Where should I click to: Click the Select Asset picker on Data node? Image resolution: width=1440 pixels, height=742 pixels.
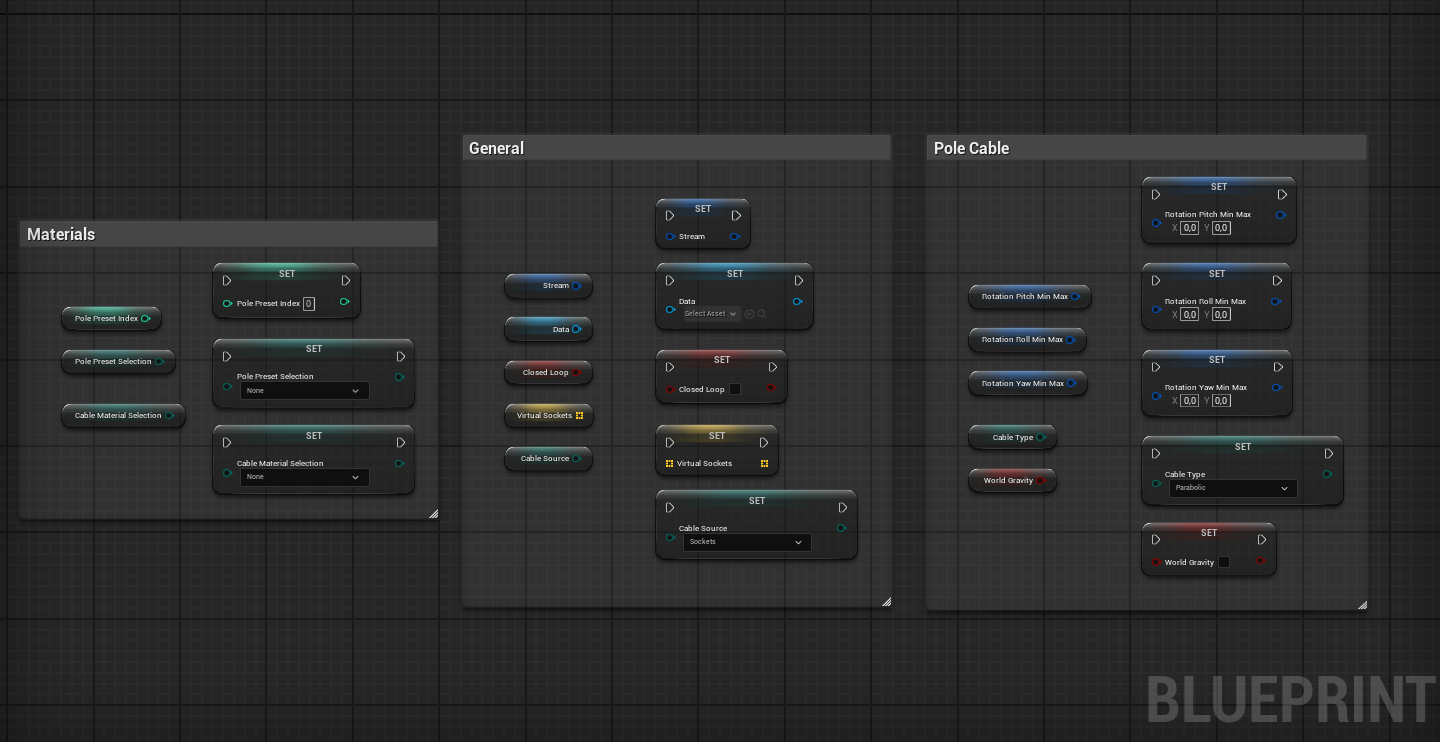tap(710, 314)
